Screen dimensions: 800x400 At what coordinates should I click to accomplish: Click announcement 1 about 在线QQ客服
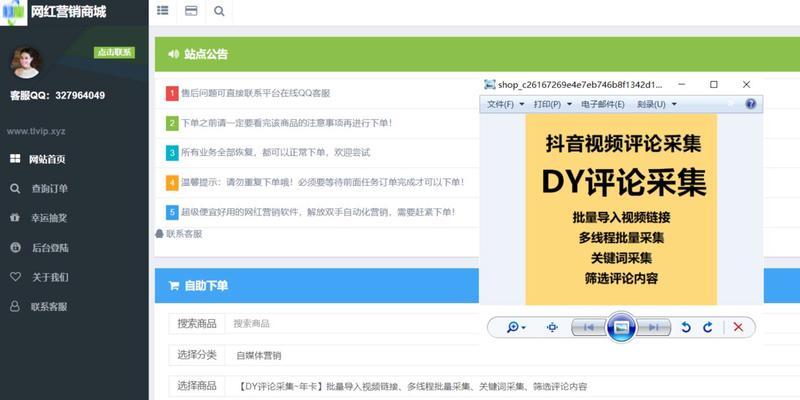256,93
